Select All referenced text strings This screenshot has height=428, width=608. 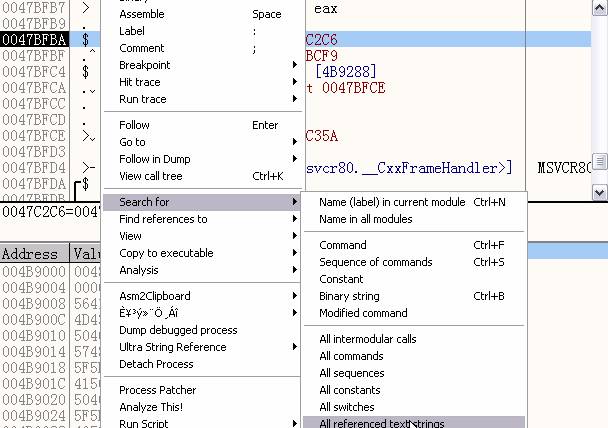[414, 423]
